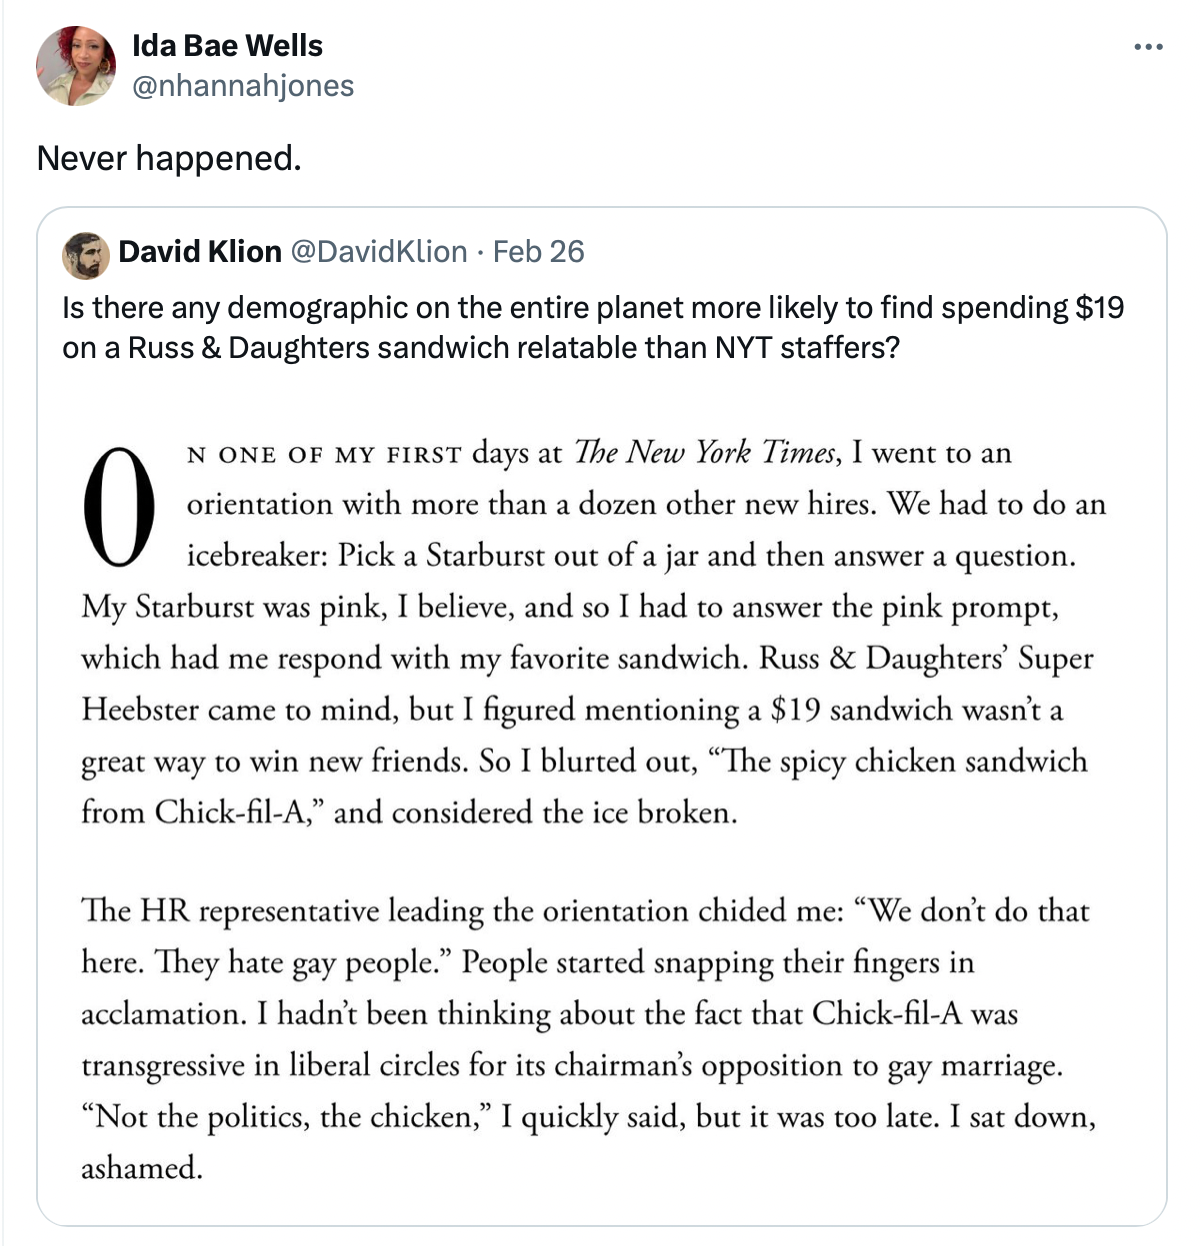
Task: Open the @DavidKlion handle
Action: (x=378, y=251)
